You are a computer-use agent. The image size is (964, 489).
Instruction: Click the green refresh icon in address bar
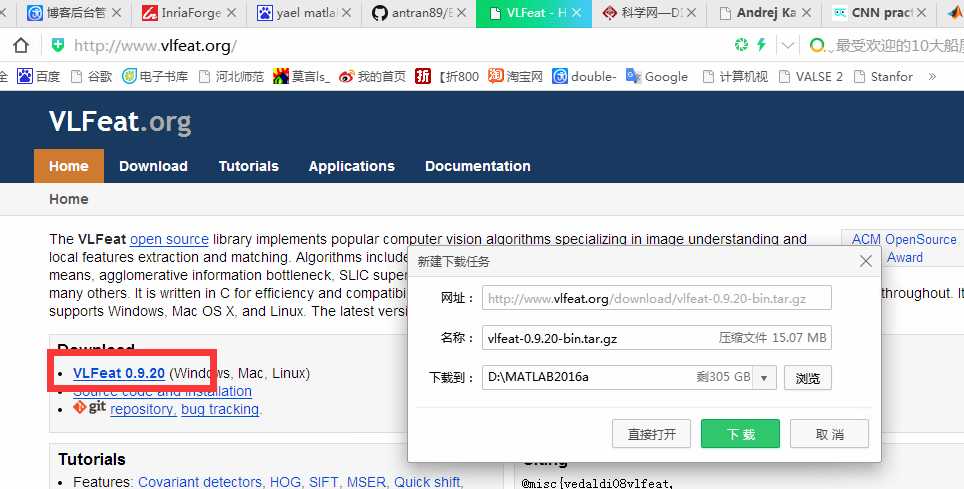741,44
